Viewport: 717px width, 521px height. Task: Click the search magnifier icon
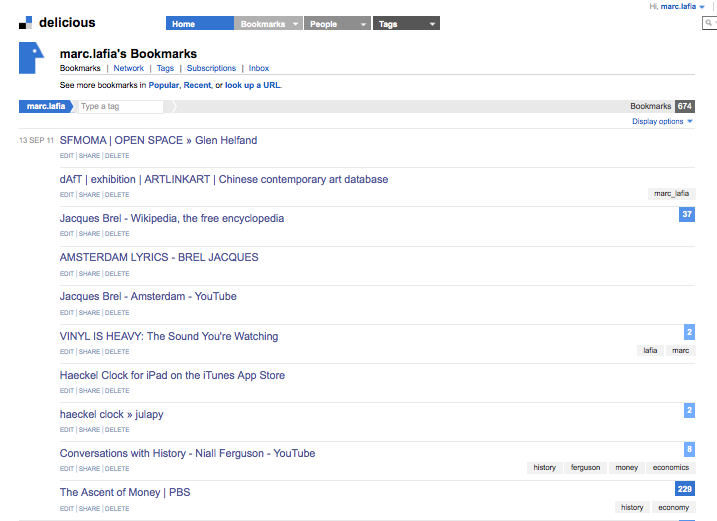pyautogui.click(x=708, y=22)
